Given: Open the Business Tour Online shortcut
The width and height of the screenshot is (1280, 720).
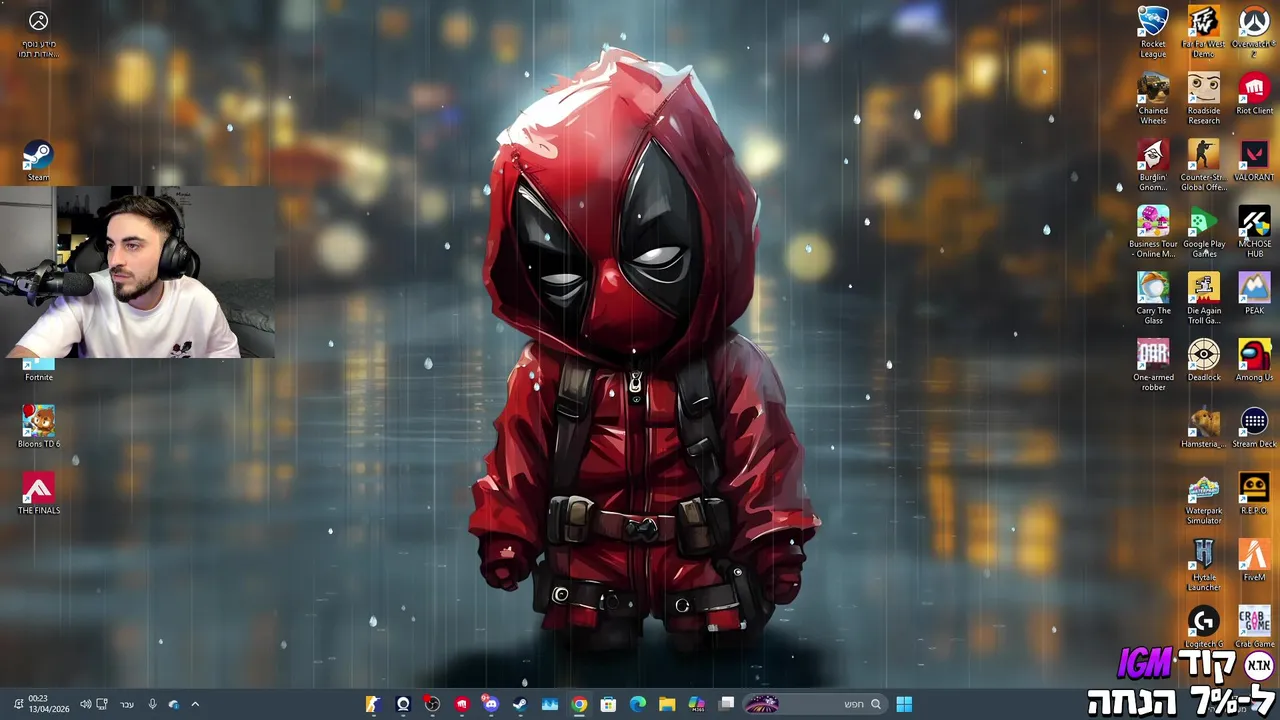Looking at the screenshot, I should [1153, 232].
